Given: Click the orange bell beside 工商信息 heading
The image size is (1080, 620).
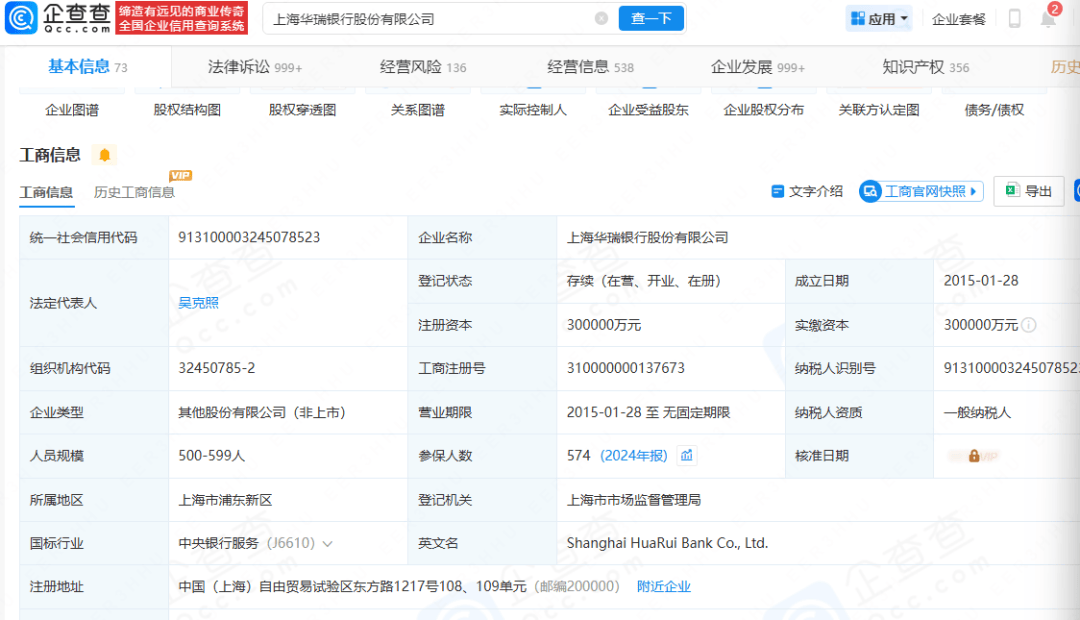Looking at the screenshot, I should [x=104, y=155].
